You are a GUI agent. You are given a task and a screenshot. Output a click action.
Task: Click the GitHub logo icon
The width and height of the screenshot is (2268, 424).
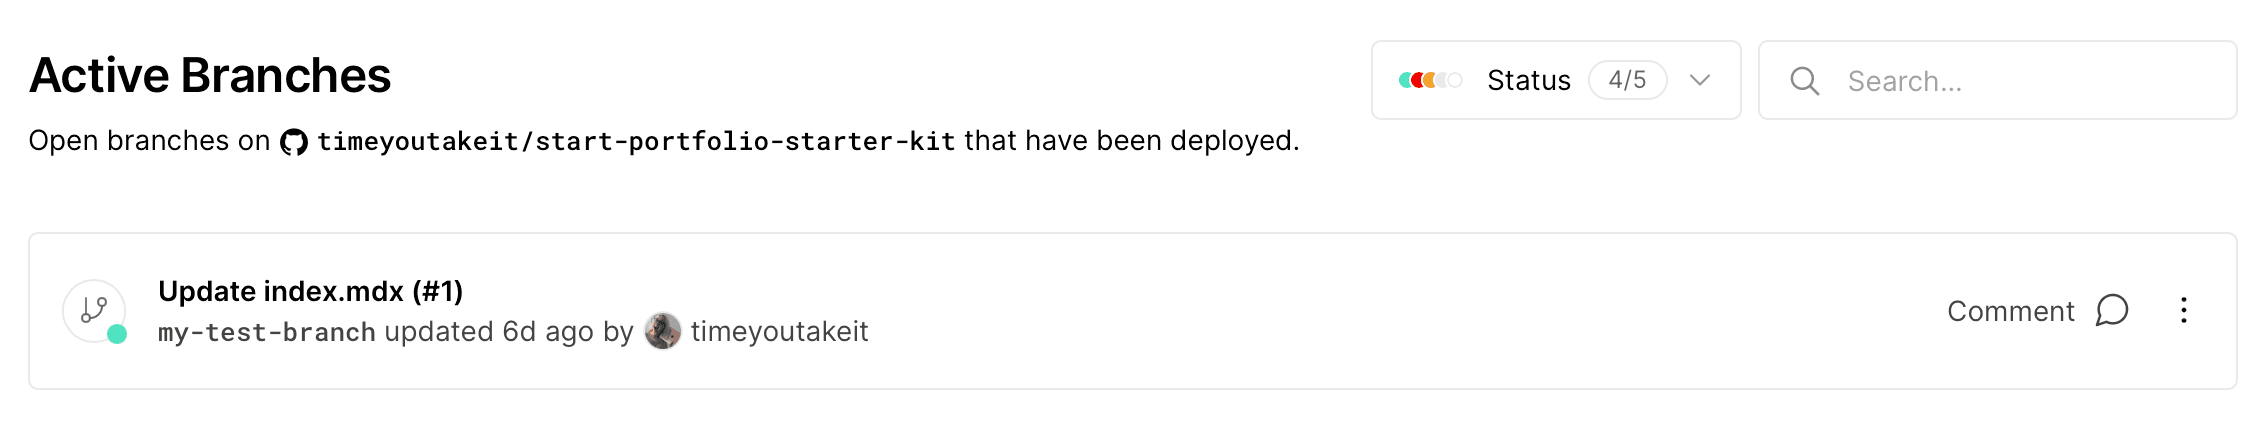click(293, 142)
